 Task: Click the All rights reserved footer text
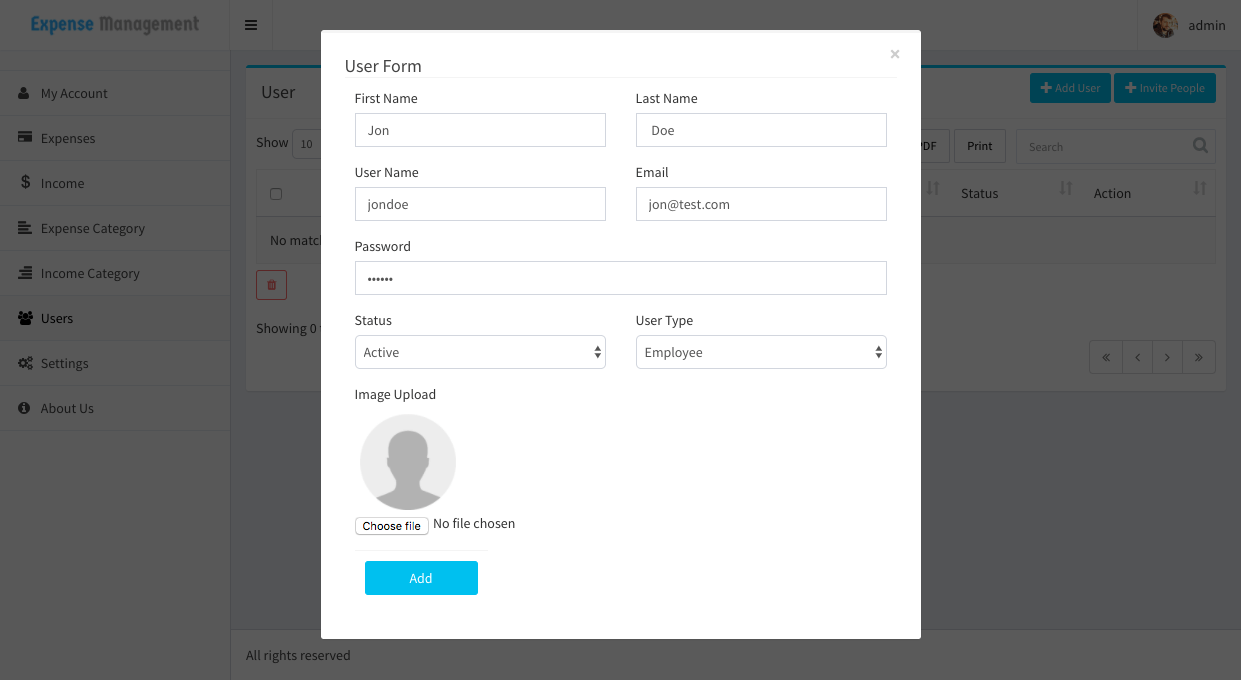pyautogui.click(x=298, y=655)
